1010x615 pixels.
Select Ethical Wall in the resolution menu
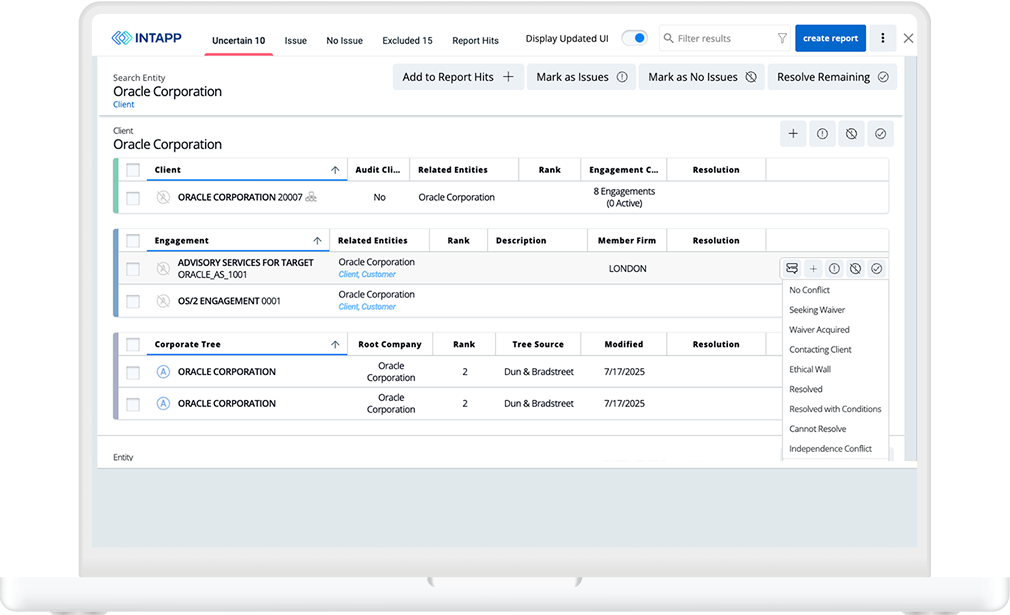pos(810,369)
